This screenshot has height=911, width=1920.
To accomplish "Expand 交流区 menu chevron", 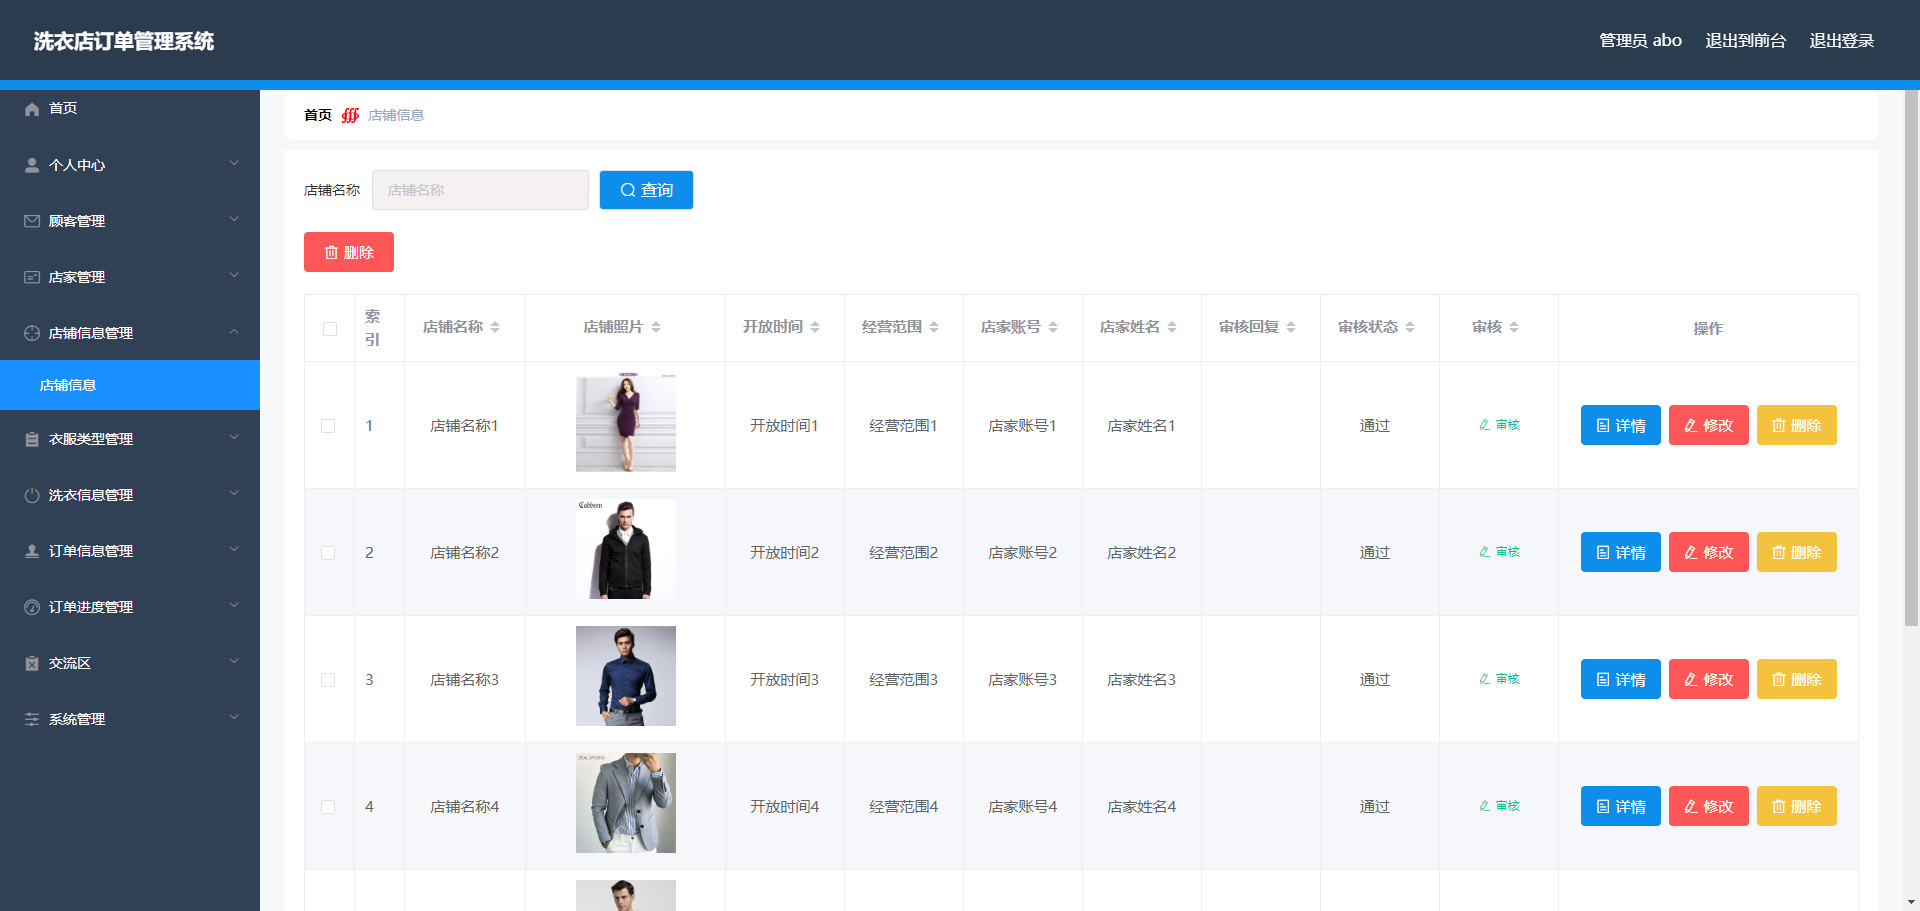I will coord(234,661).
